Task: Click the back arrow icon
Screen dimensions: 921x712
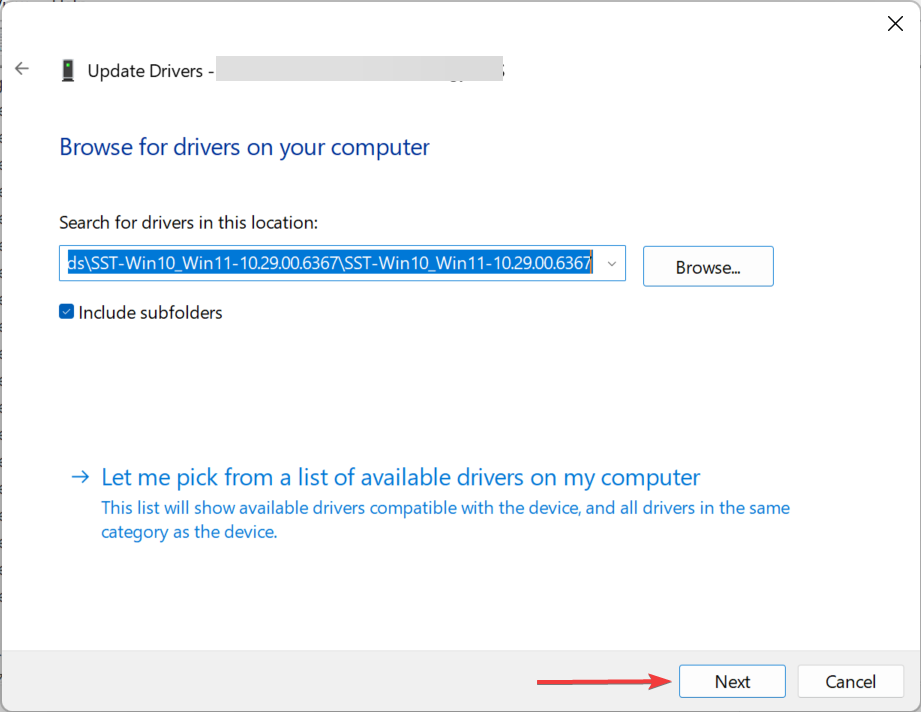Action: pos(22,69)
